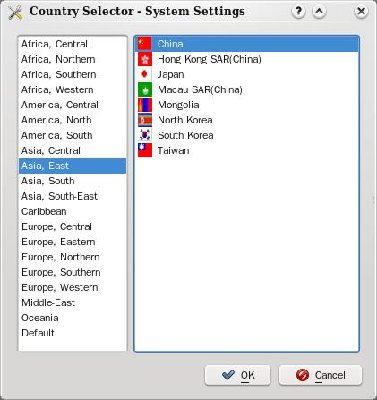Select the Middle-East region
Screen dimensions: 377x400
(x=72, y=303)
